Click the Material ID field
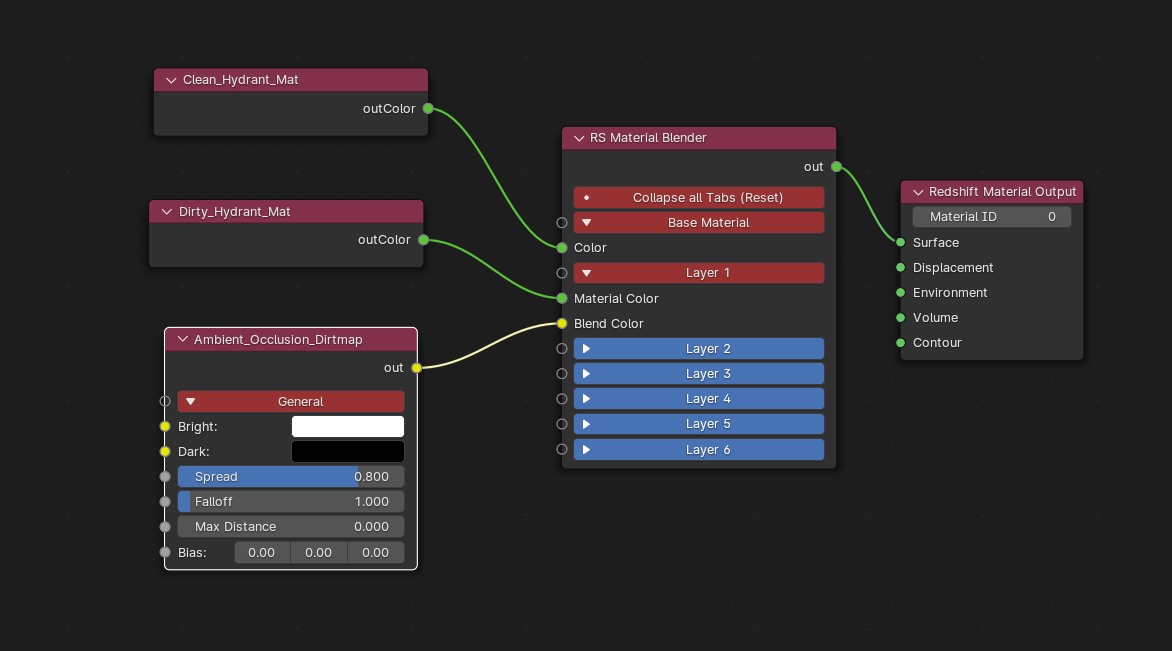The image size is (1172, 651). click(x=992, y=217)
